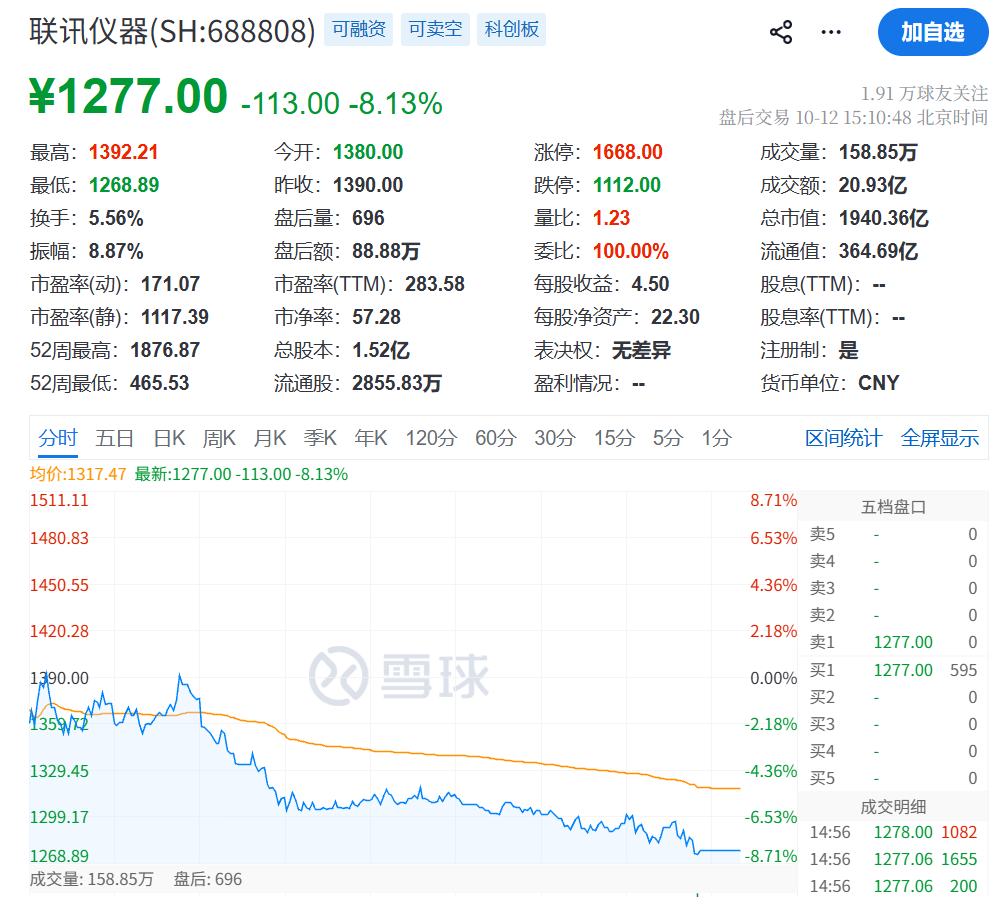Click the 14:56 trade with volume 1655
1007x897 pixels.
[893, 860]
